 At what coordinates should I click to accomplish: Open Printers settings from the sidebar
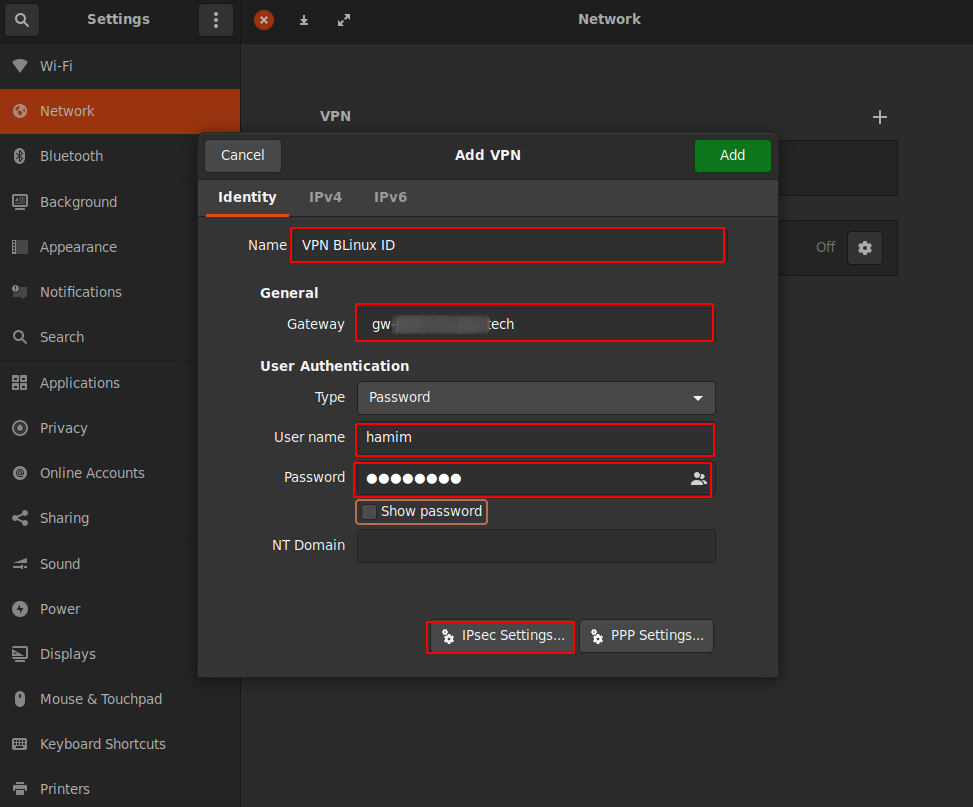click(x=65, y=788)
